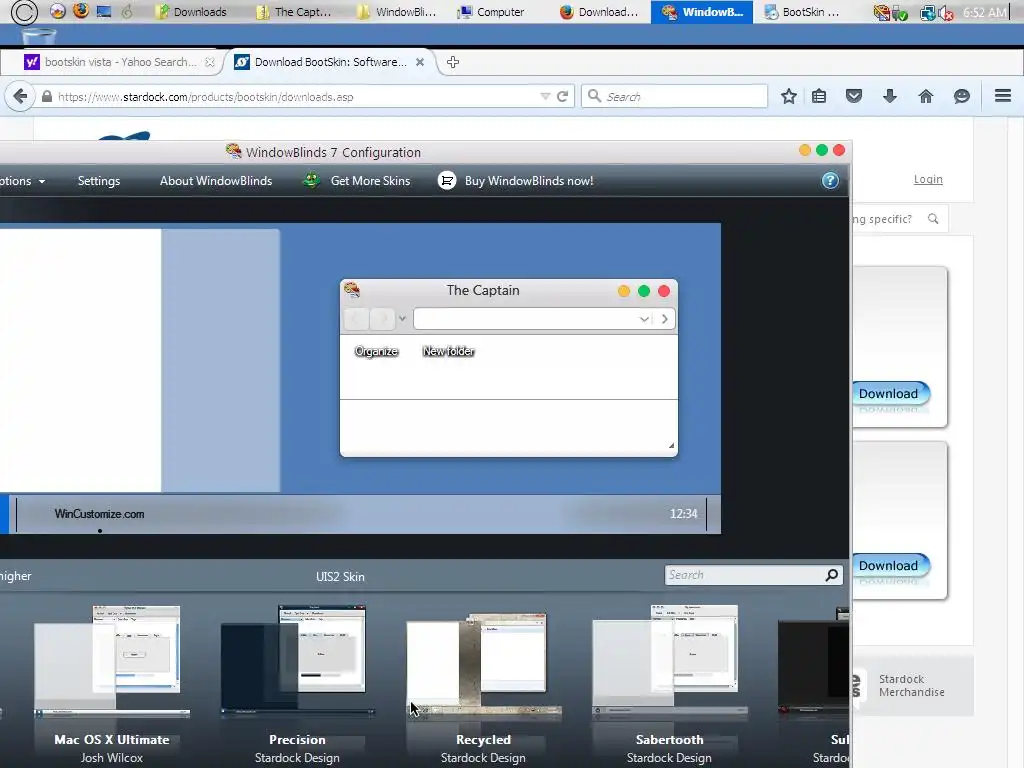Click the WindowBlinds title bar palette icon
1024x768 pixels.
click(234, 152)
